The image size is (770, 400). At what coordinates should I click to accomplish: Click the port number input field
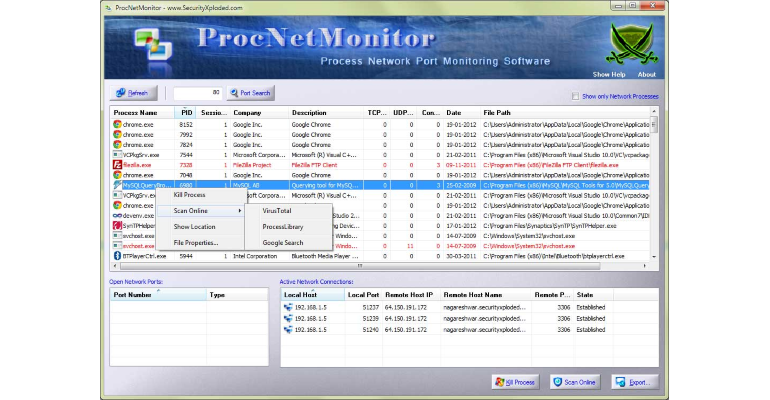197,93
